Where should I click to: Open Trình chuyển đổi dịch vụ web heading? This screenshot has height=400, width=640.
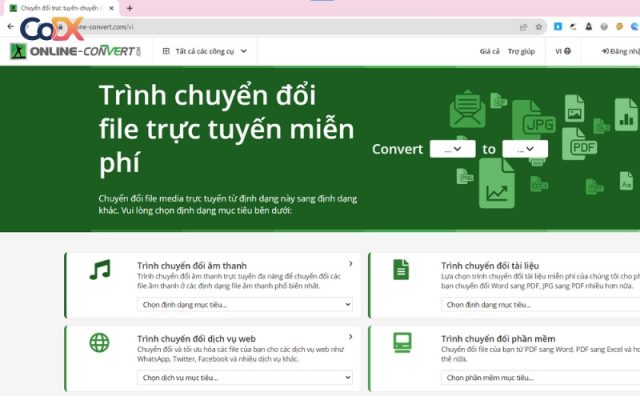coord(196,338)
